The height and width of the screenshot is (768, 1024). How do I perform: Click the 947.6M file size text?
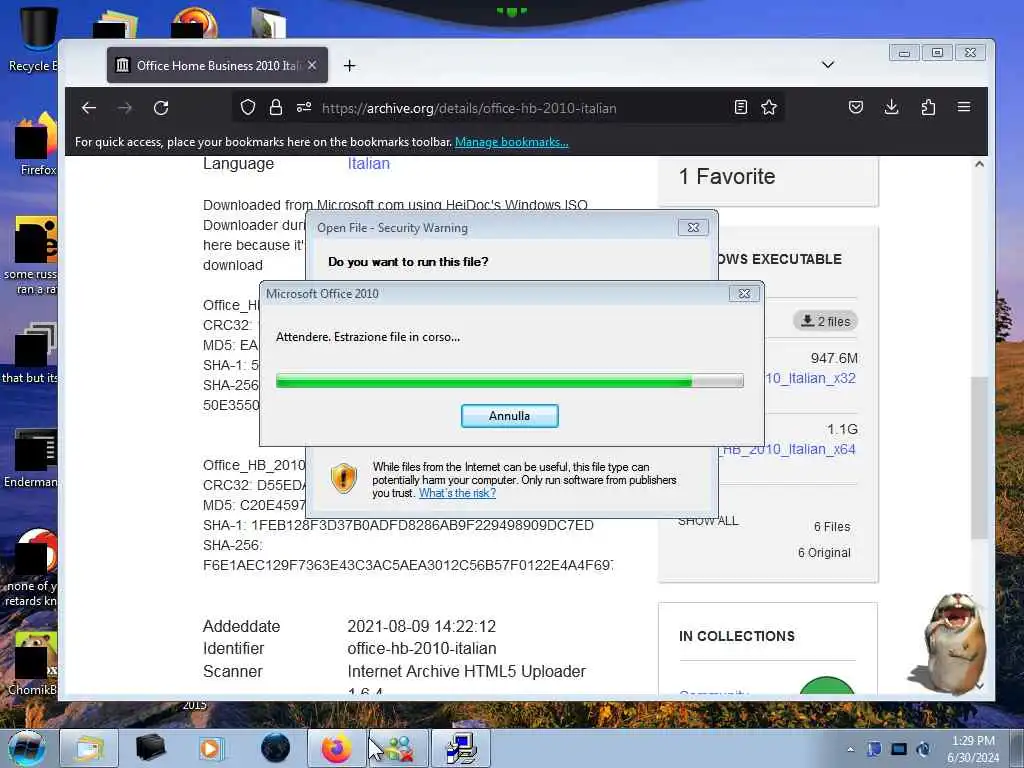[834, 358]
